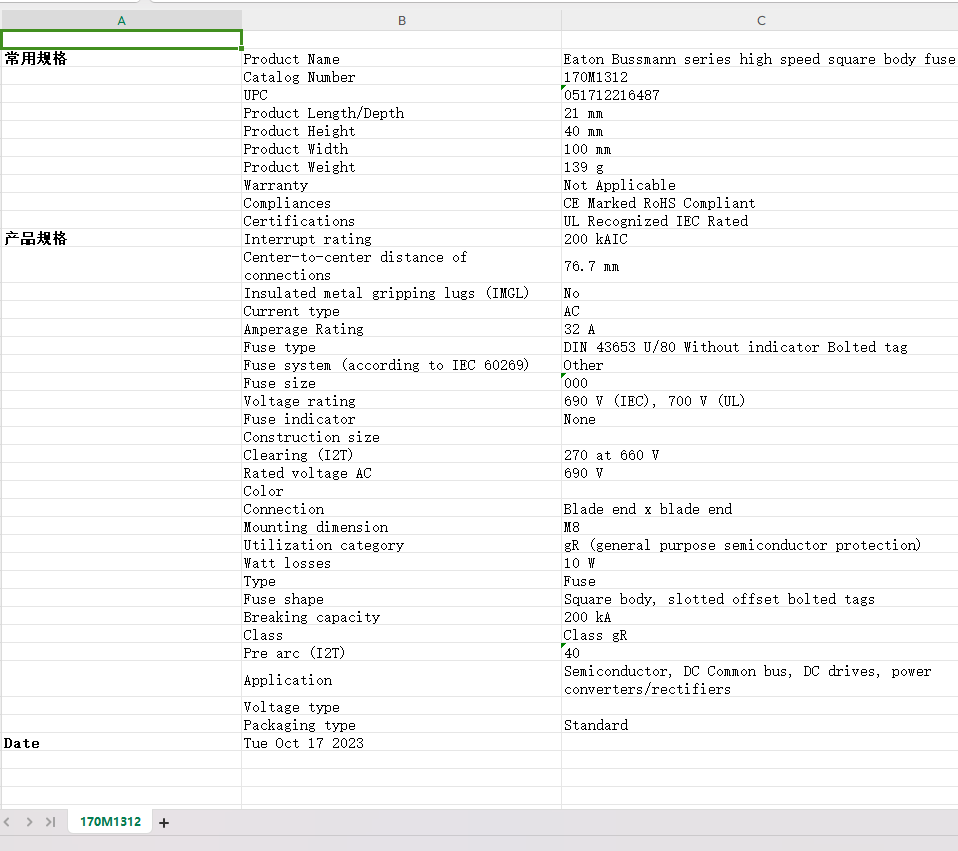The width and height of the screenshot is (958, 851).
Task: Select 'Watt losses' cell
Action: [x=401, y=563]
